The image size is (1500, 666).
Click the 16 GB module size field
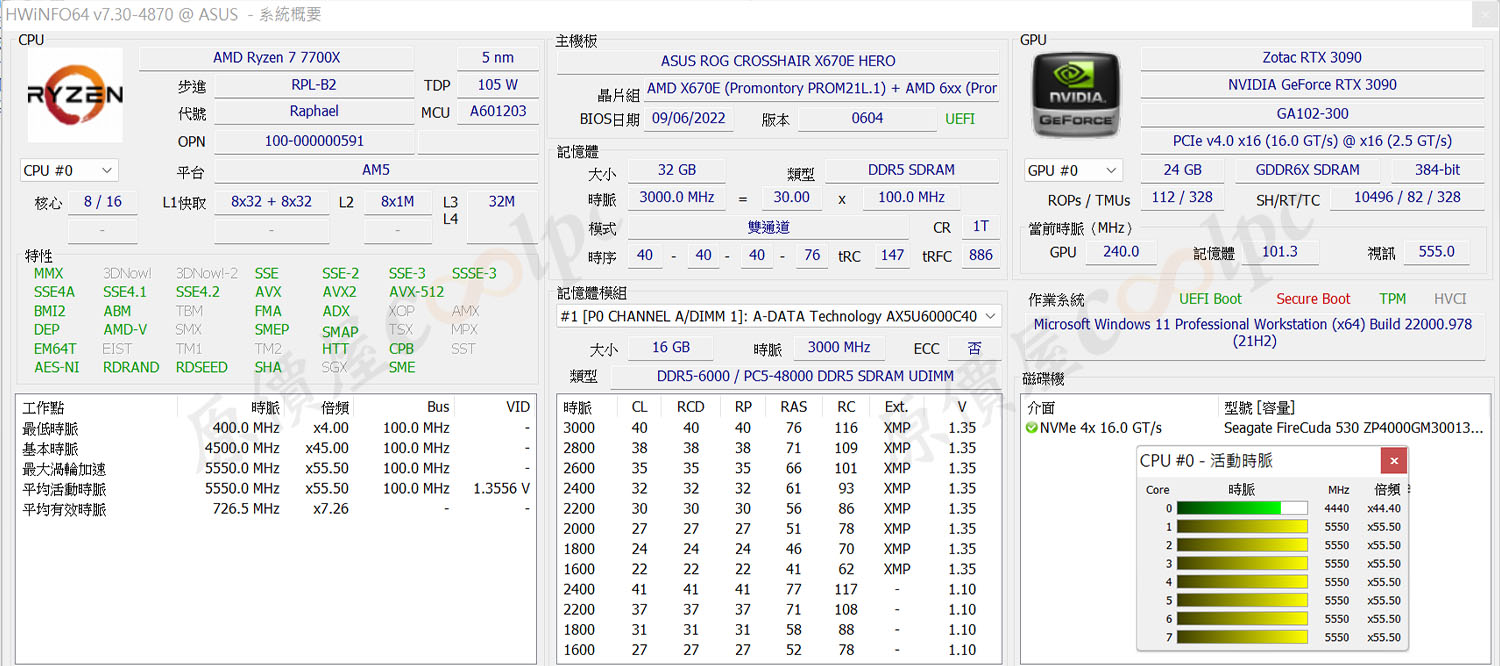coord(671,347)
